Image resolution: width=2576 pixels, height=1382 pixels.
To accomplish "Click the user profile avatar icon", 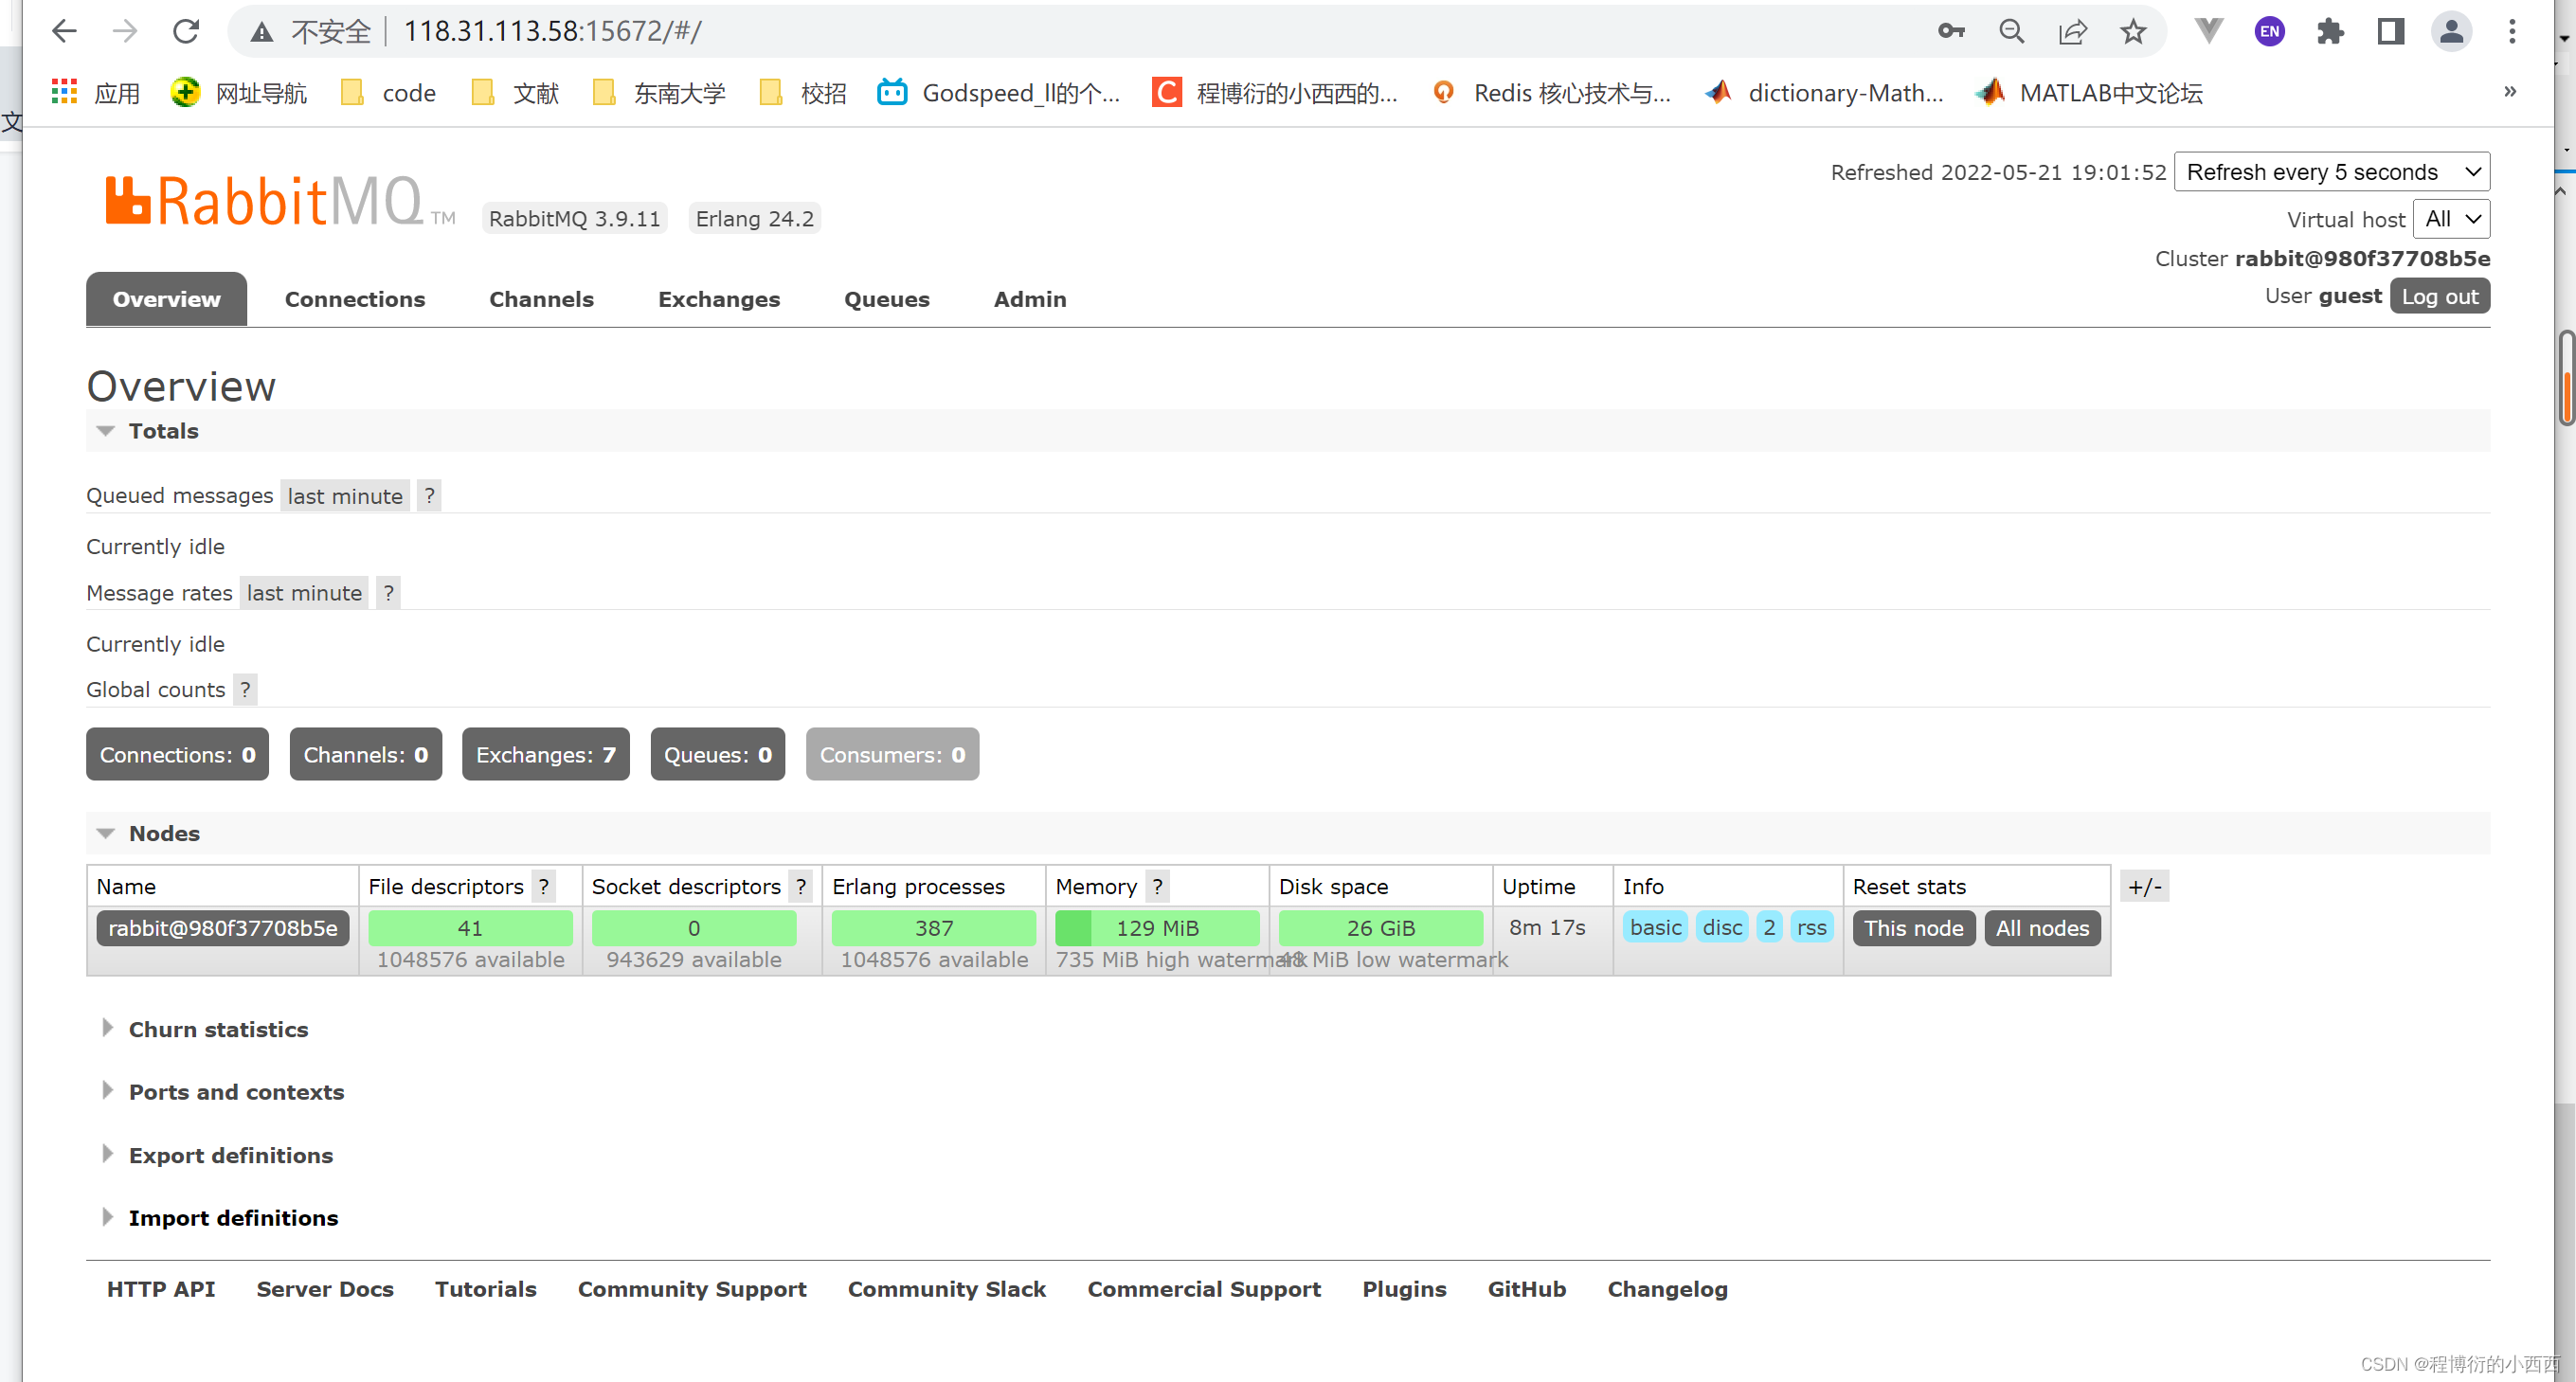I will pos(2451,32).
